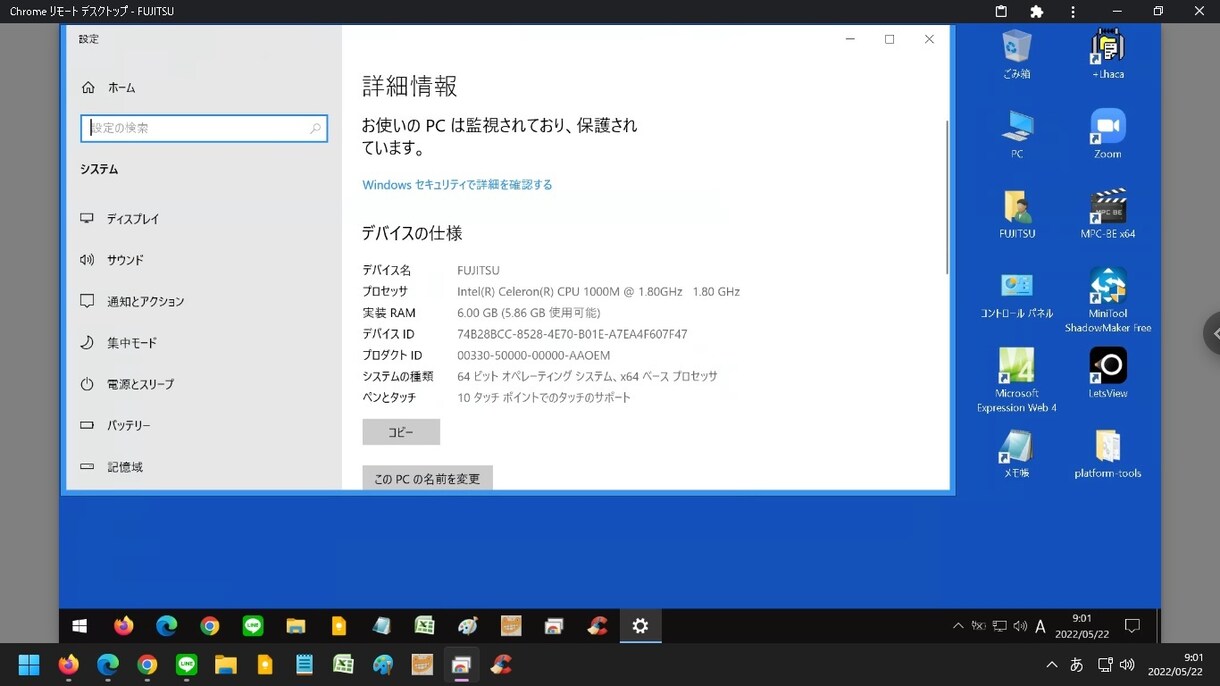
Task: Click the local taskbar volume icon
Action: coord(1127,665)
